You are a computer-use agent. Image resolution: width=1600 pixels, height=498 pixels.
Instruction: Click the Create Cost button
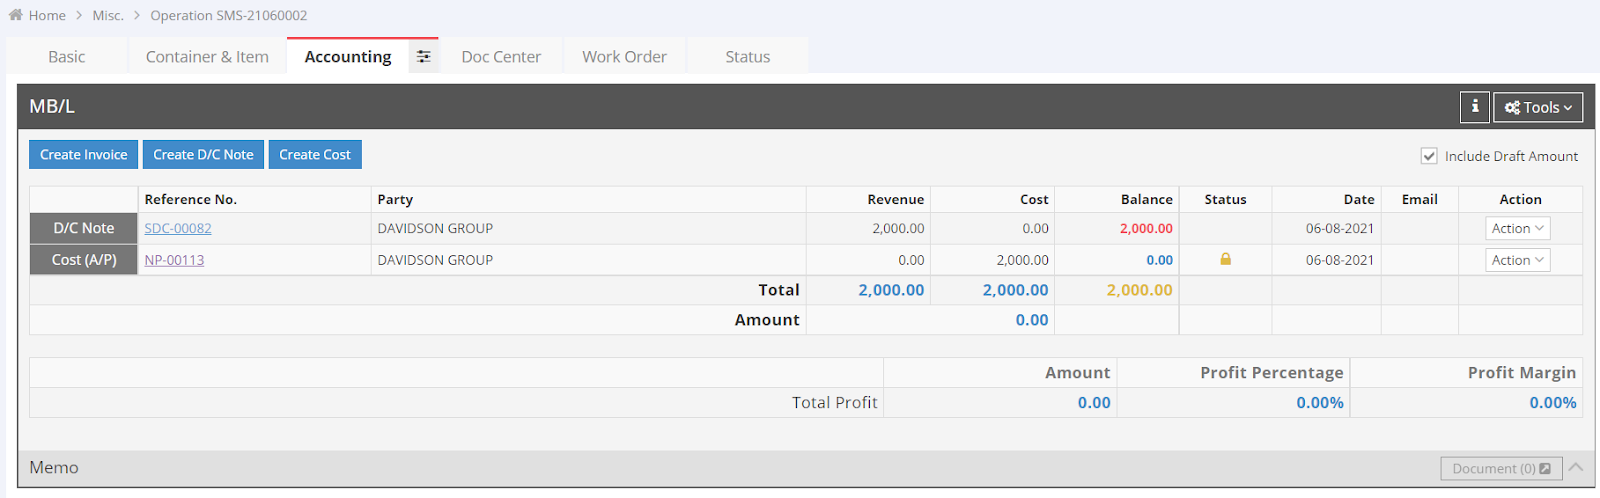tap(315, 155)
